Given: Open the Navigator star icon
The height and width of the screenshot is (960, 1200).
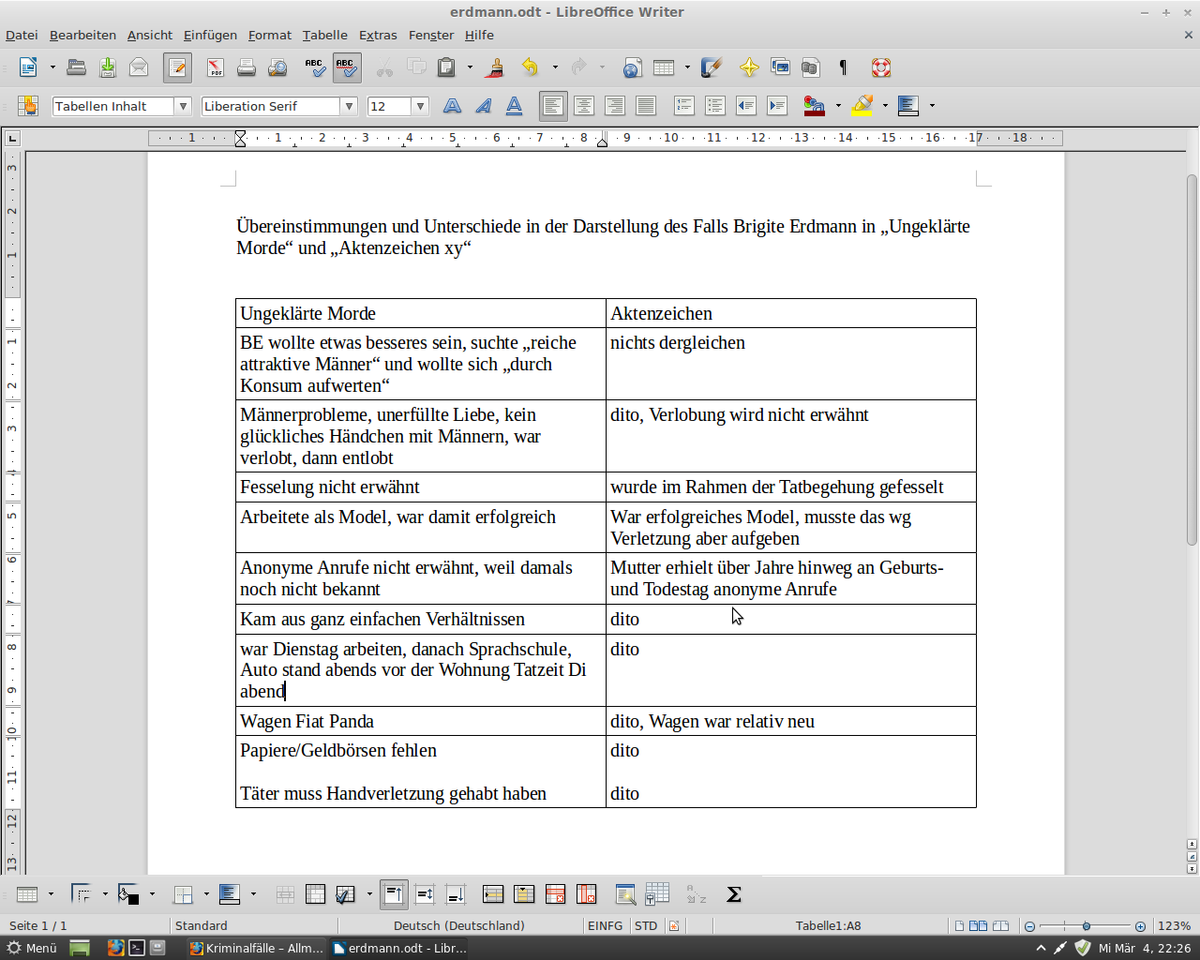Looking at the screenshot, I should click(x=748, y=68).
